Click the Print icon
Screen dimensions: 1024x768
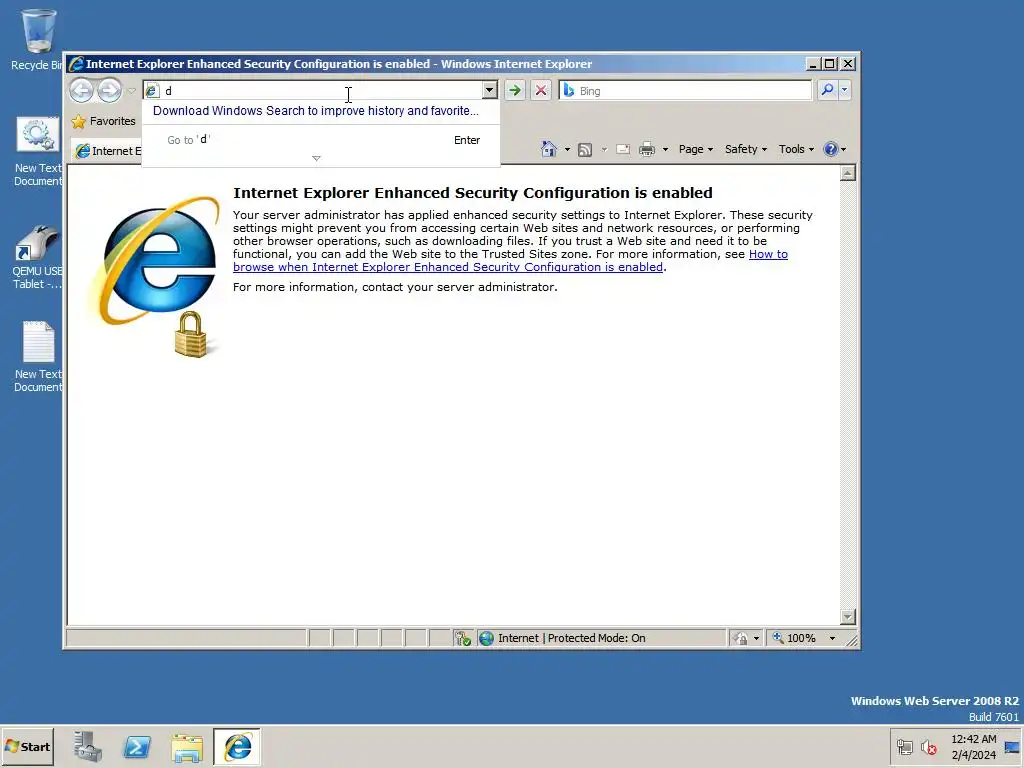click(x=647, y=150)
